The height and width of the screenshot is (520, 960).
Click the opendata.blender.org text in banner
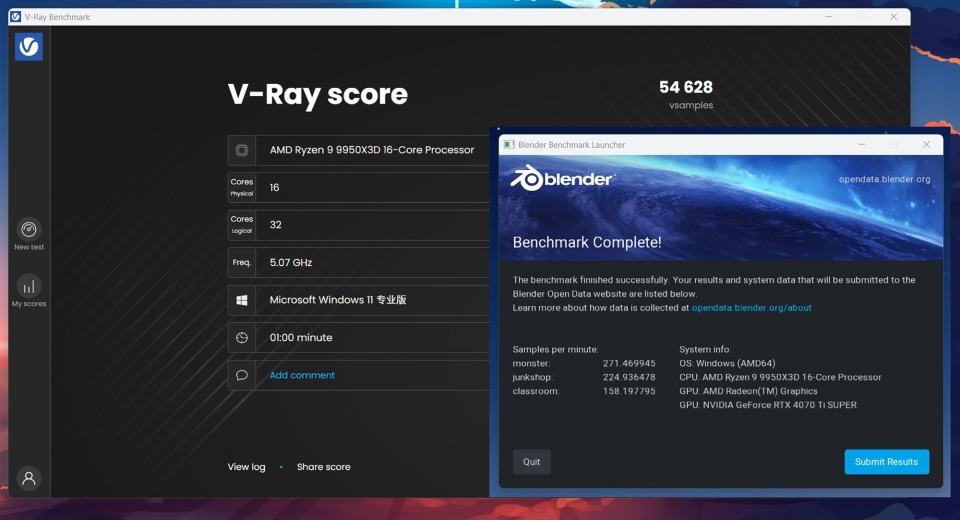pos(884,179)
